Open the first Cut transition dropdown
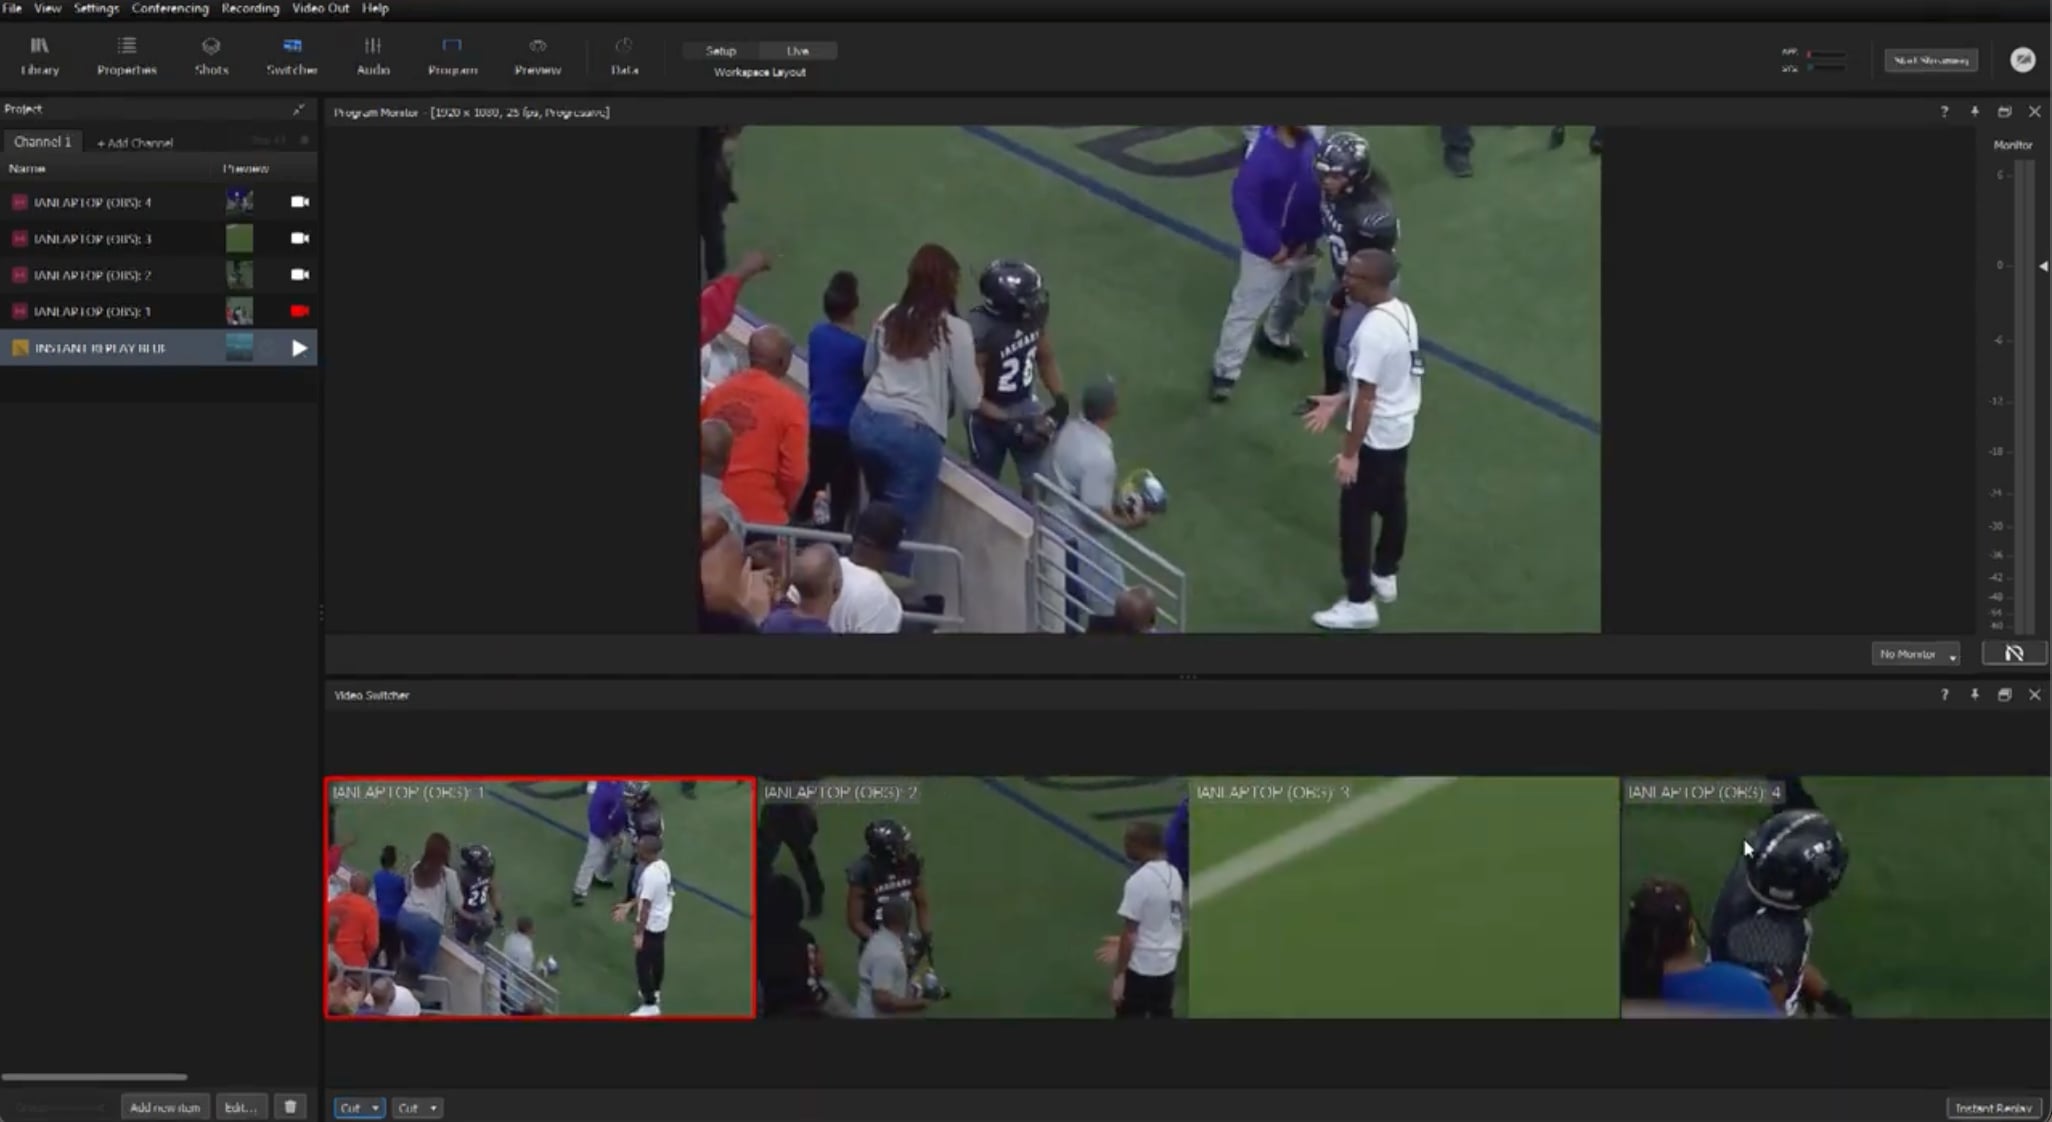2052x1122 pixels. tap(359, 1107)
